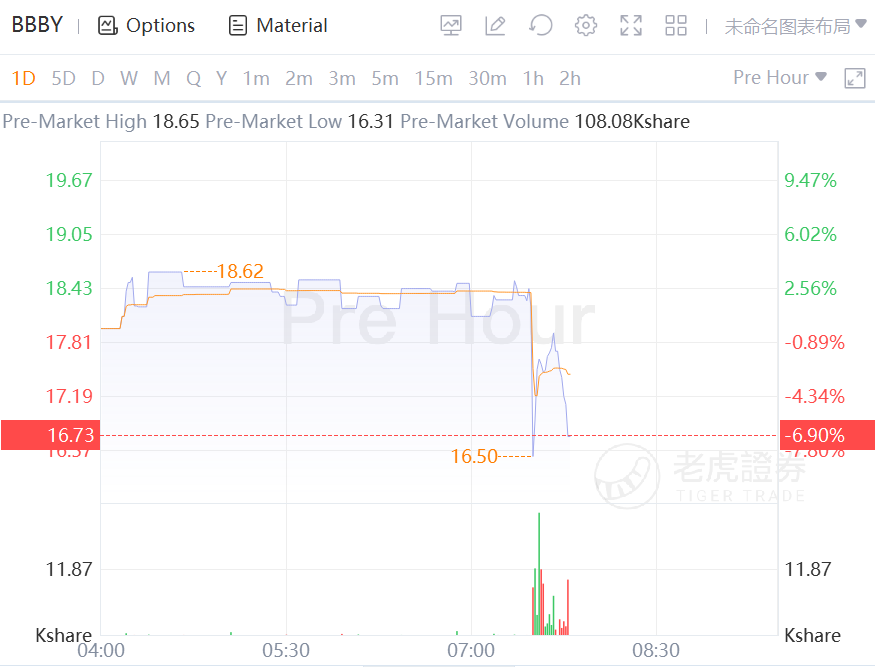Image resolution: width=875 pixels, height=667 pixels.
Task: Click the Options icon next to BBBY
Action: click(108, 26)
